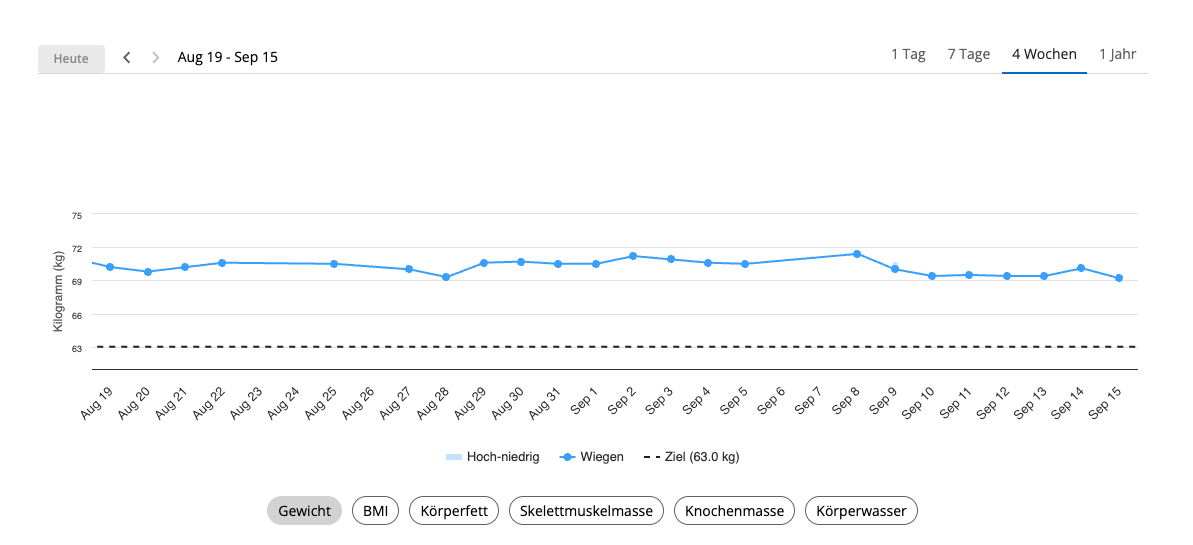Switch to the 7 Tage view
Viewport: 1193px width, 545px height.
[968, 55]
